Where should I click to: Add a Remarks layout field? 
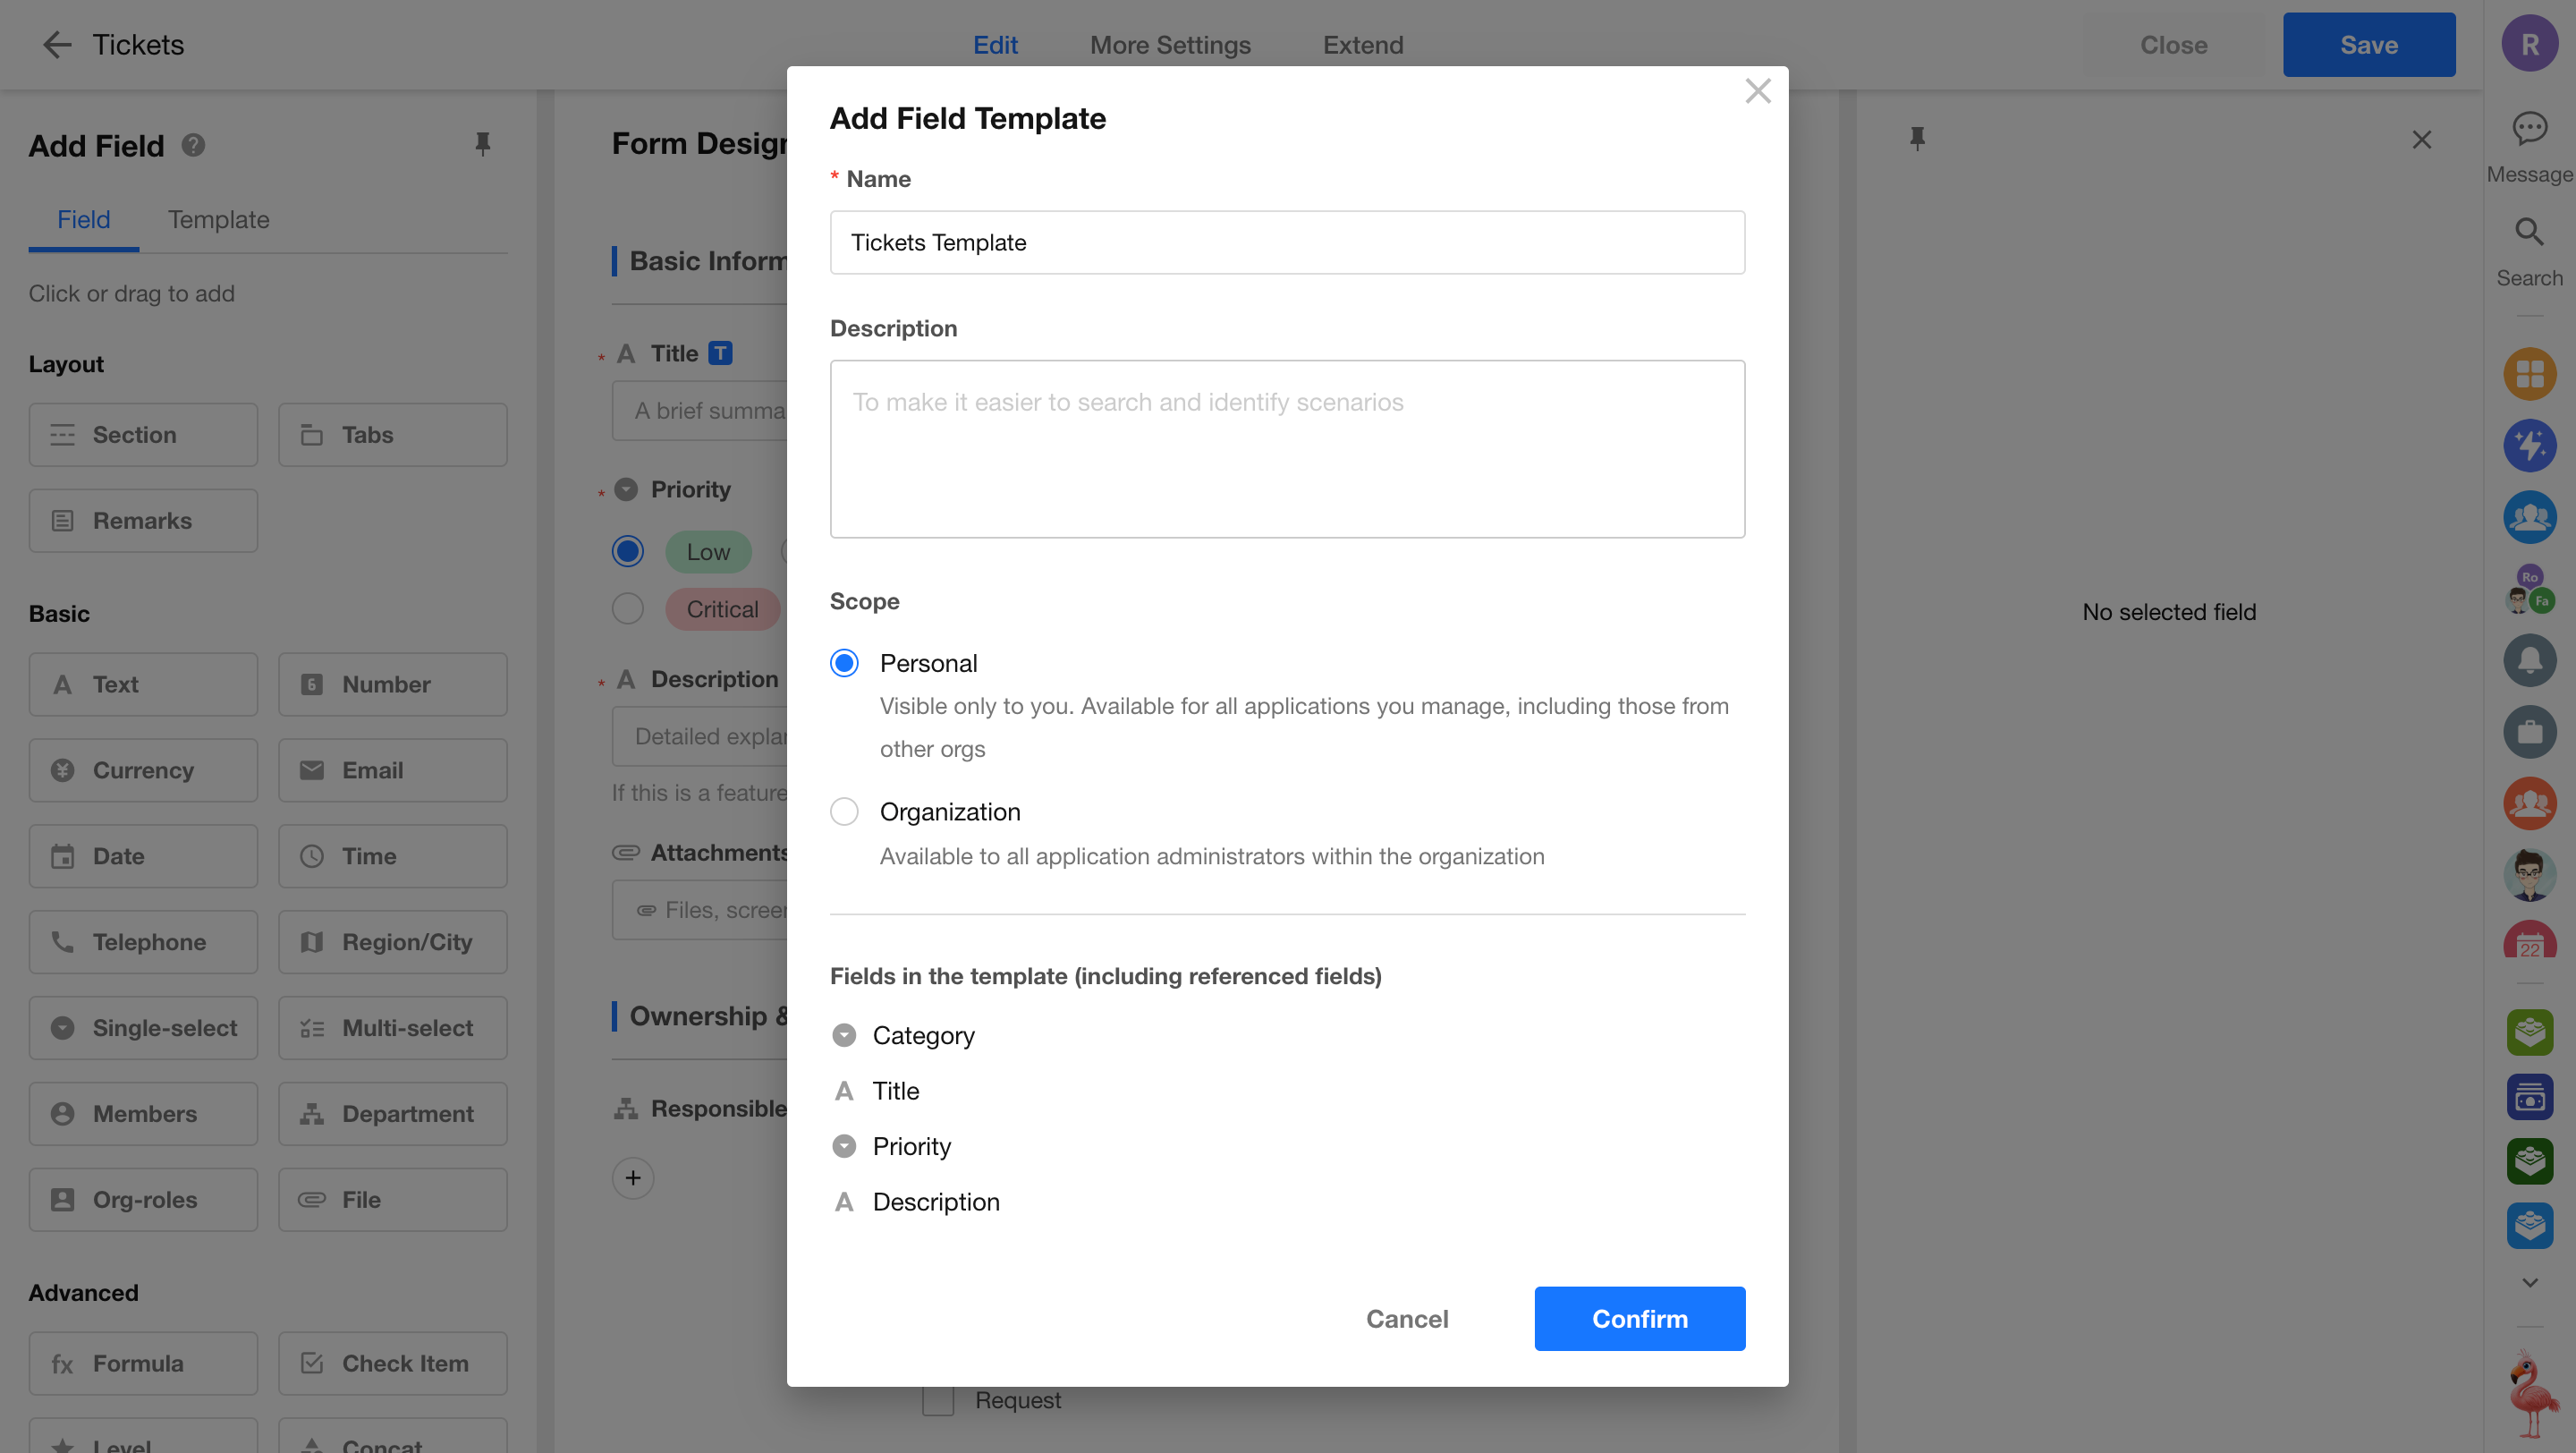[143, 521]
